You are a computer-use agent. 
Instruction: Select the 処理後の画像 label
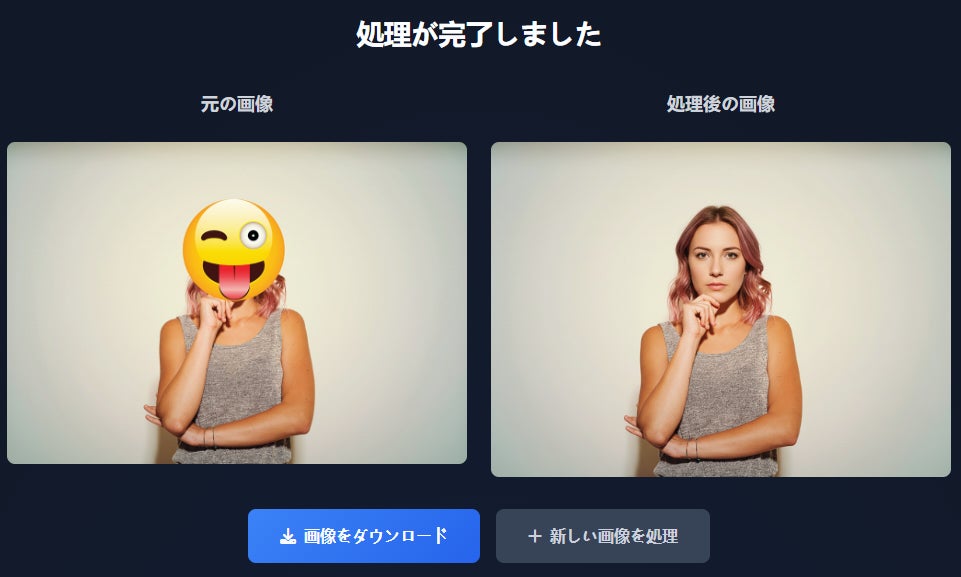click(721, 104)
